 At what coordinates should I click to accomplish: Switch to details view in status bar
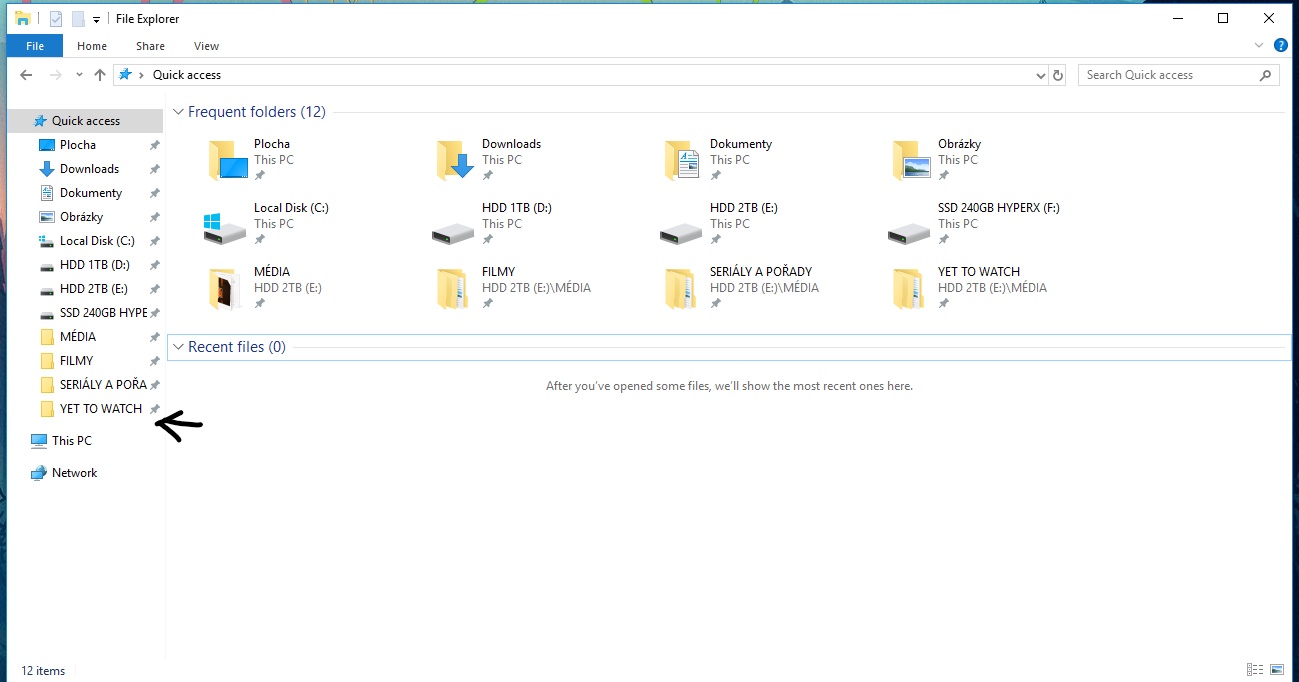coord(1255,670)
